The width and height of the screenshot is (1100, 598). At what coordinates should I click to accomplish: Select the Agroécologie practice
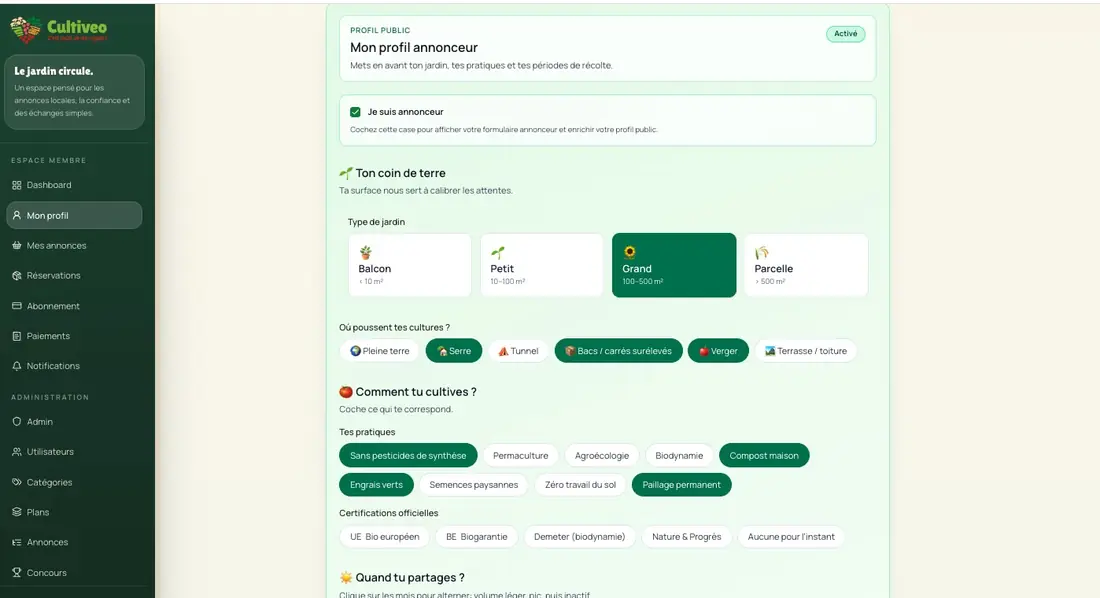602,456
